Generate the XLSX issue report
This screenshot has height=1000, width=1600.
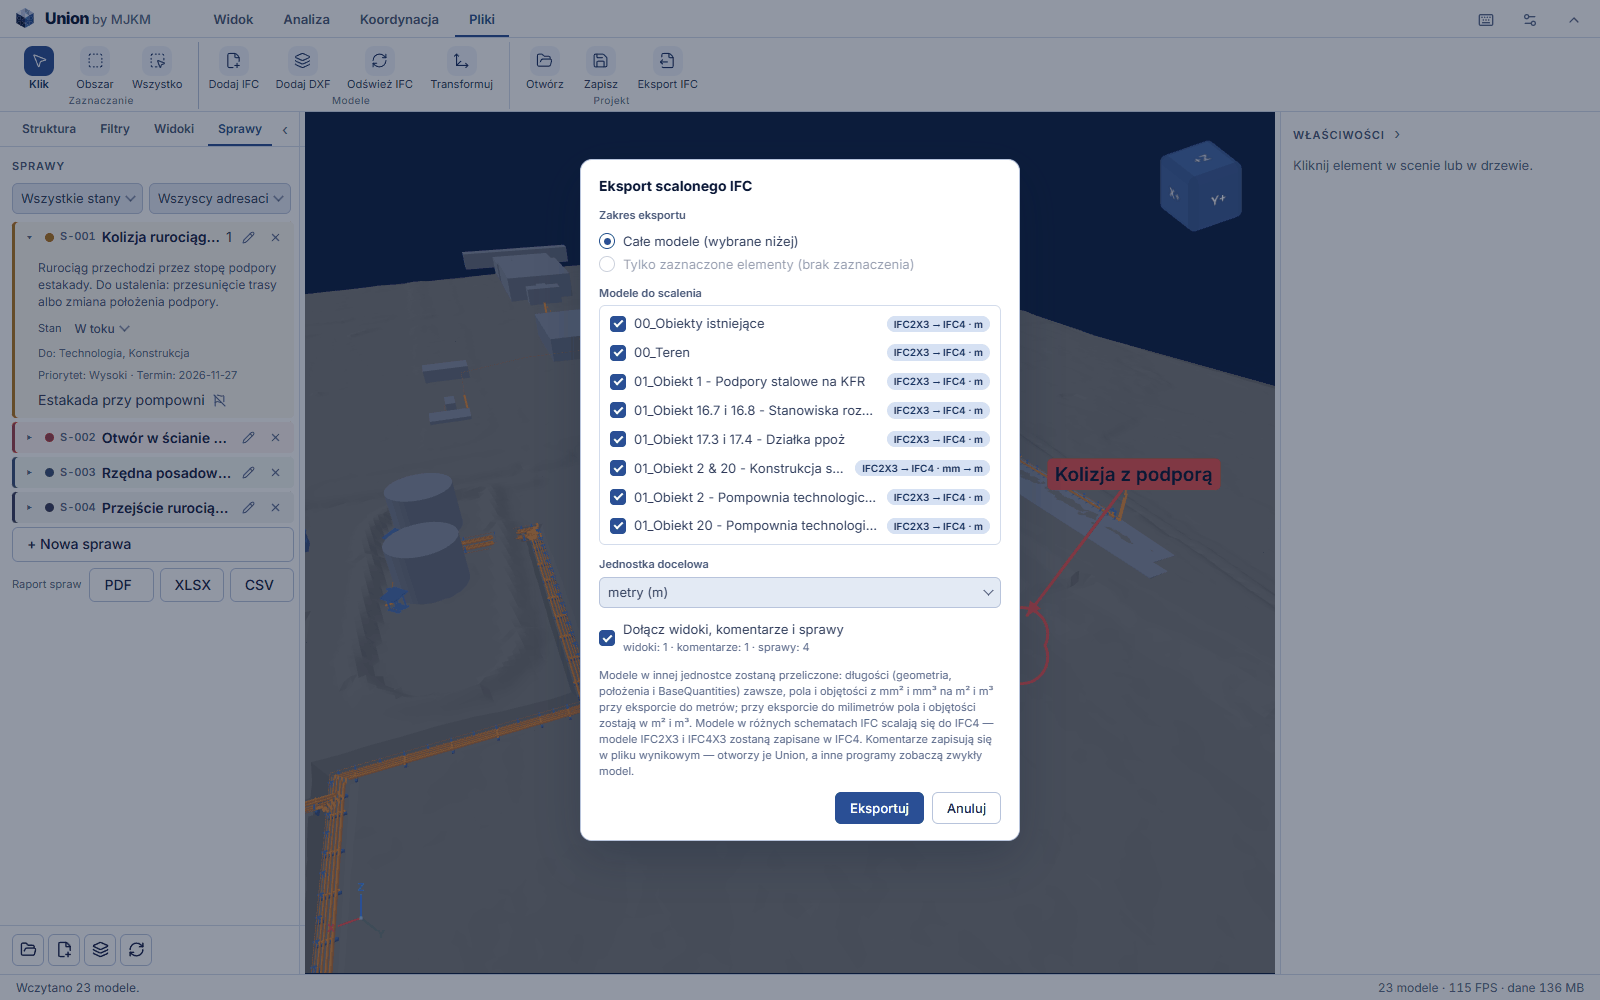tap(193, 585)
